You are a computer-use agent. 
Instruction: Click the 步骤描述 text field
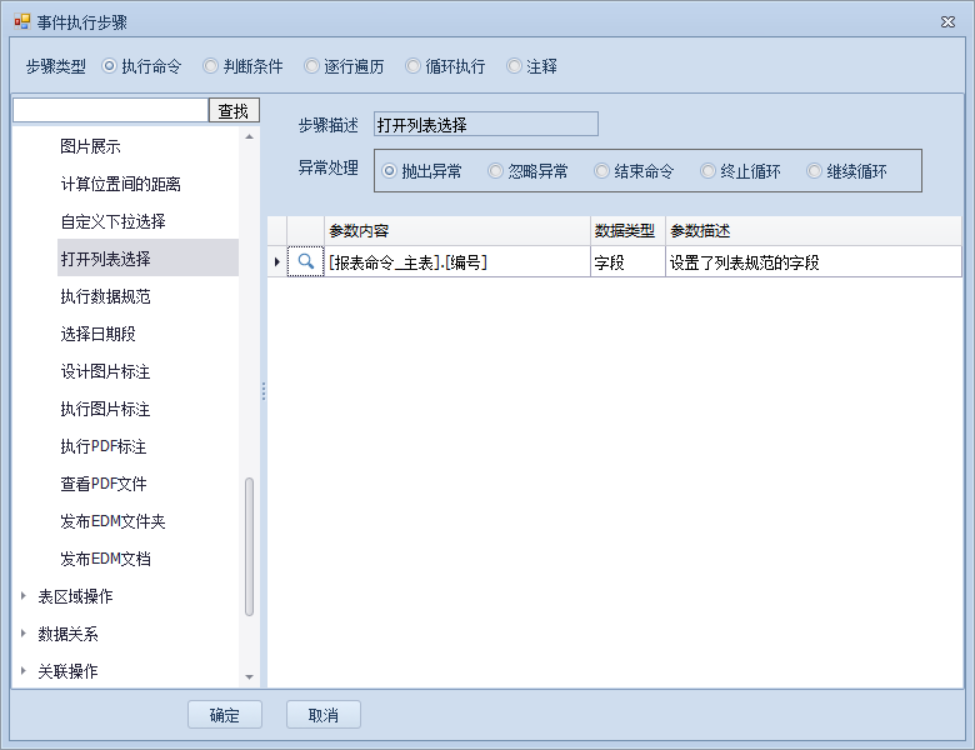[x=485, y=125]
